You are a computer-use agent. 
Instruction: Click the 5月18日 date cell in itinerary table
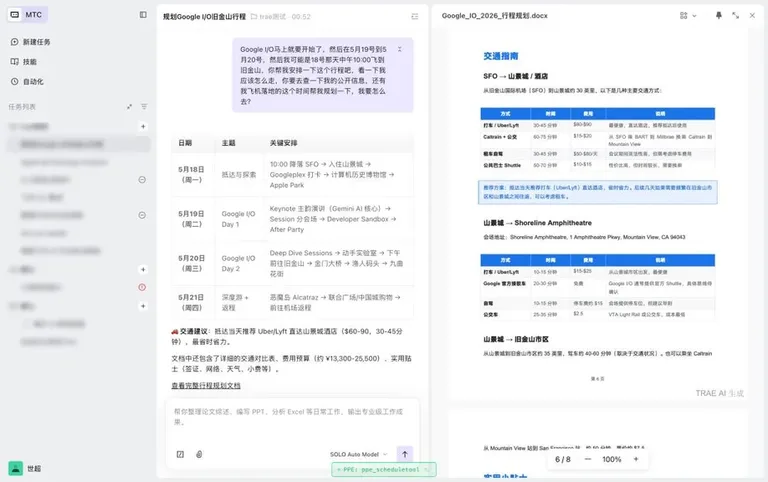(x=191, y=174)
